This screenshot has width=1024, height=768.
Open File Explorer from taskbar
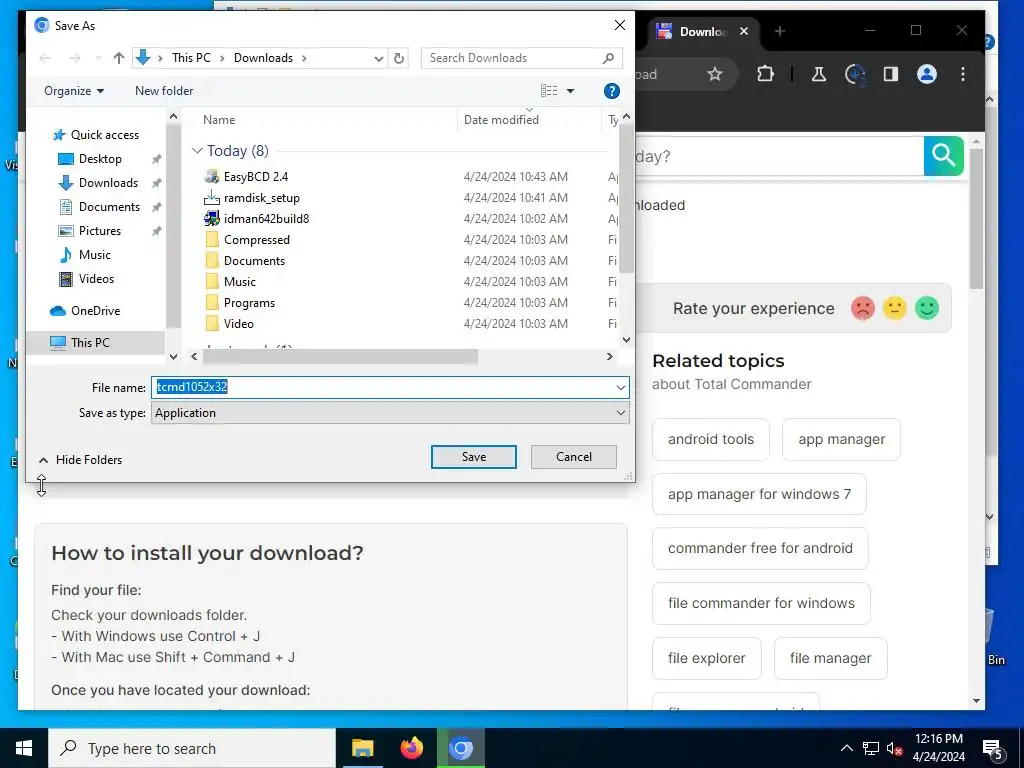[x=362, y=748]
